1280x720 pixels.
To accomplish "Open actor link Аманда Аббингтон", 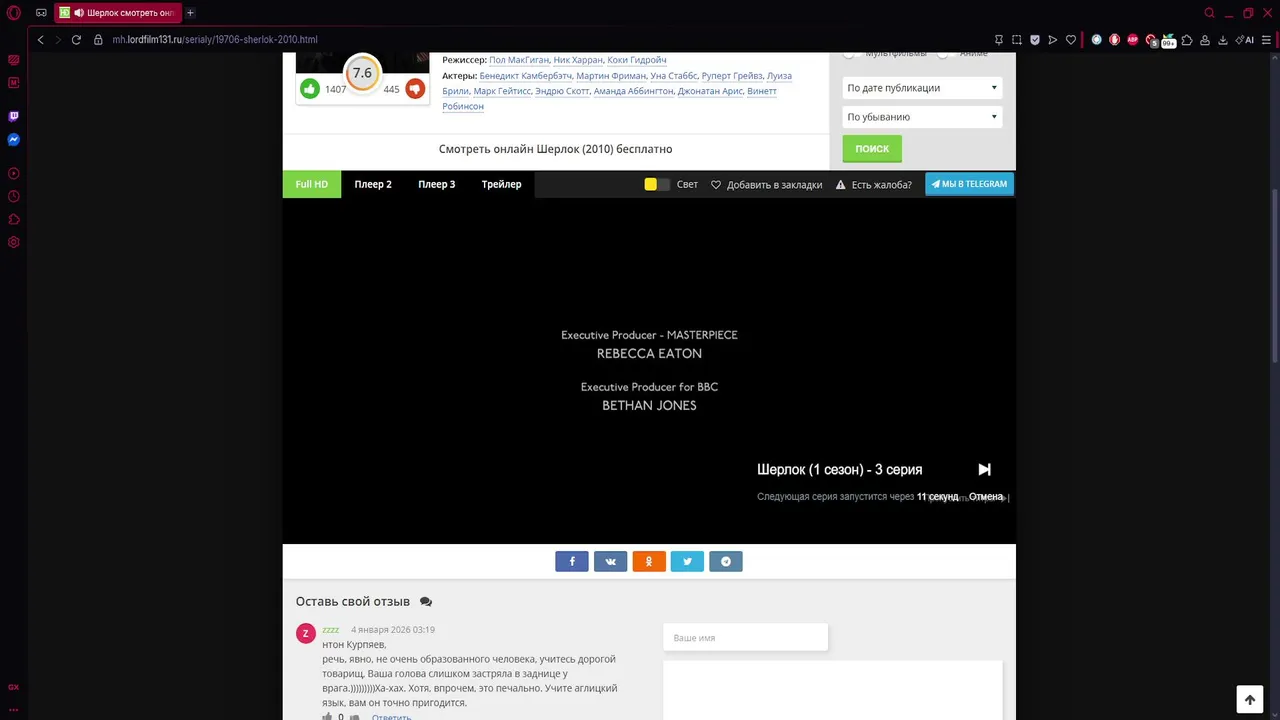I will (x=633, y=91).
